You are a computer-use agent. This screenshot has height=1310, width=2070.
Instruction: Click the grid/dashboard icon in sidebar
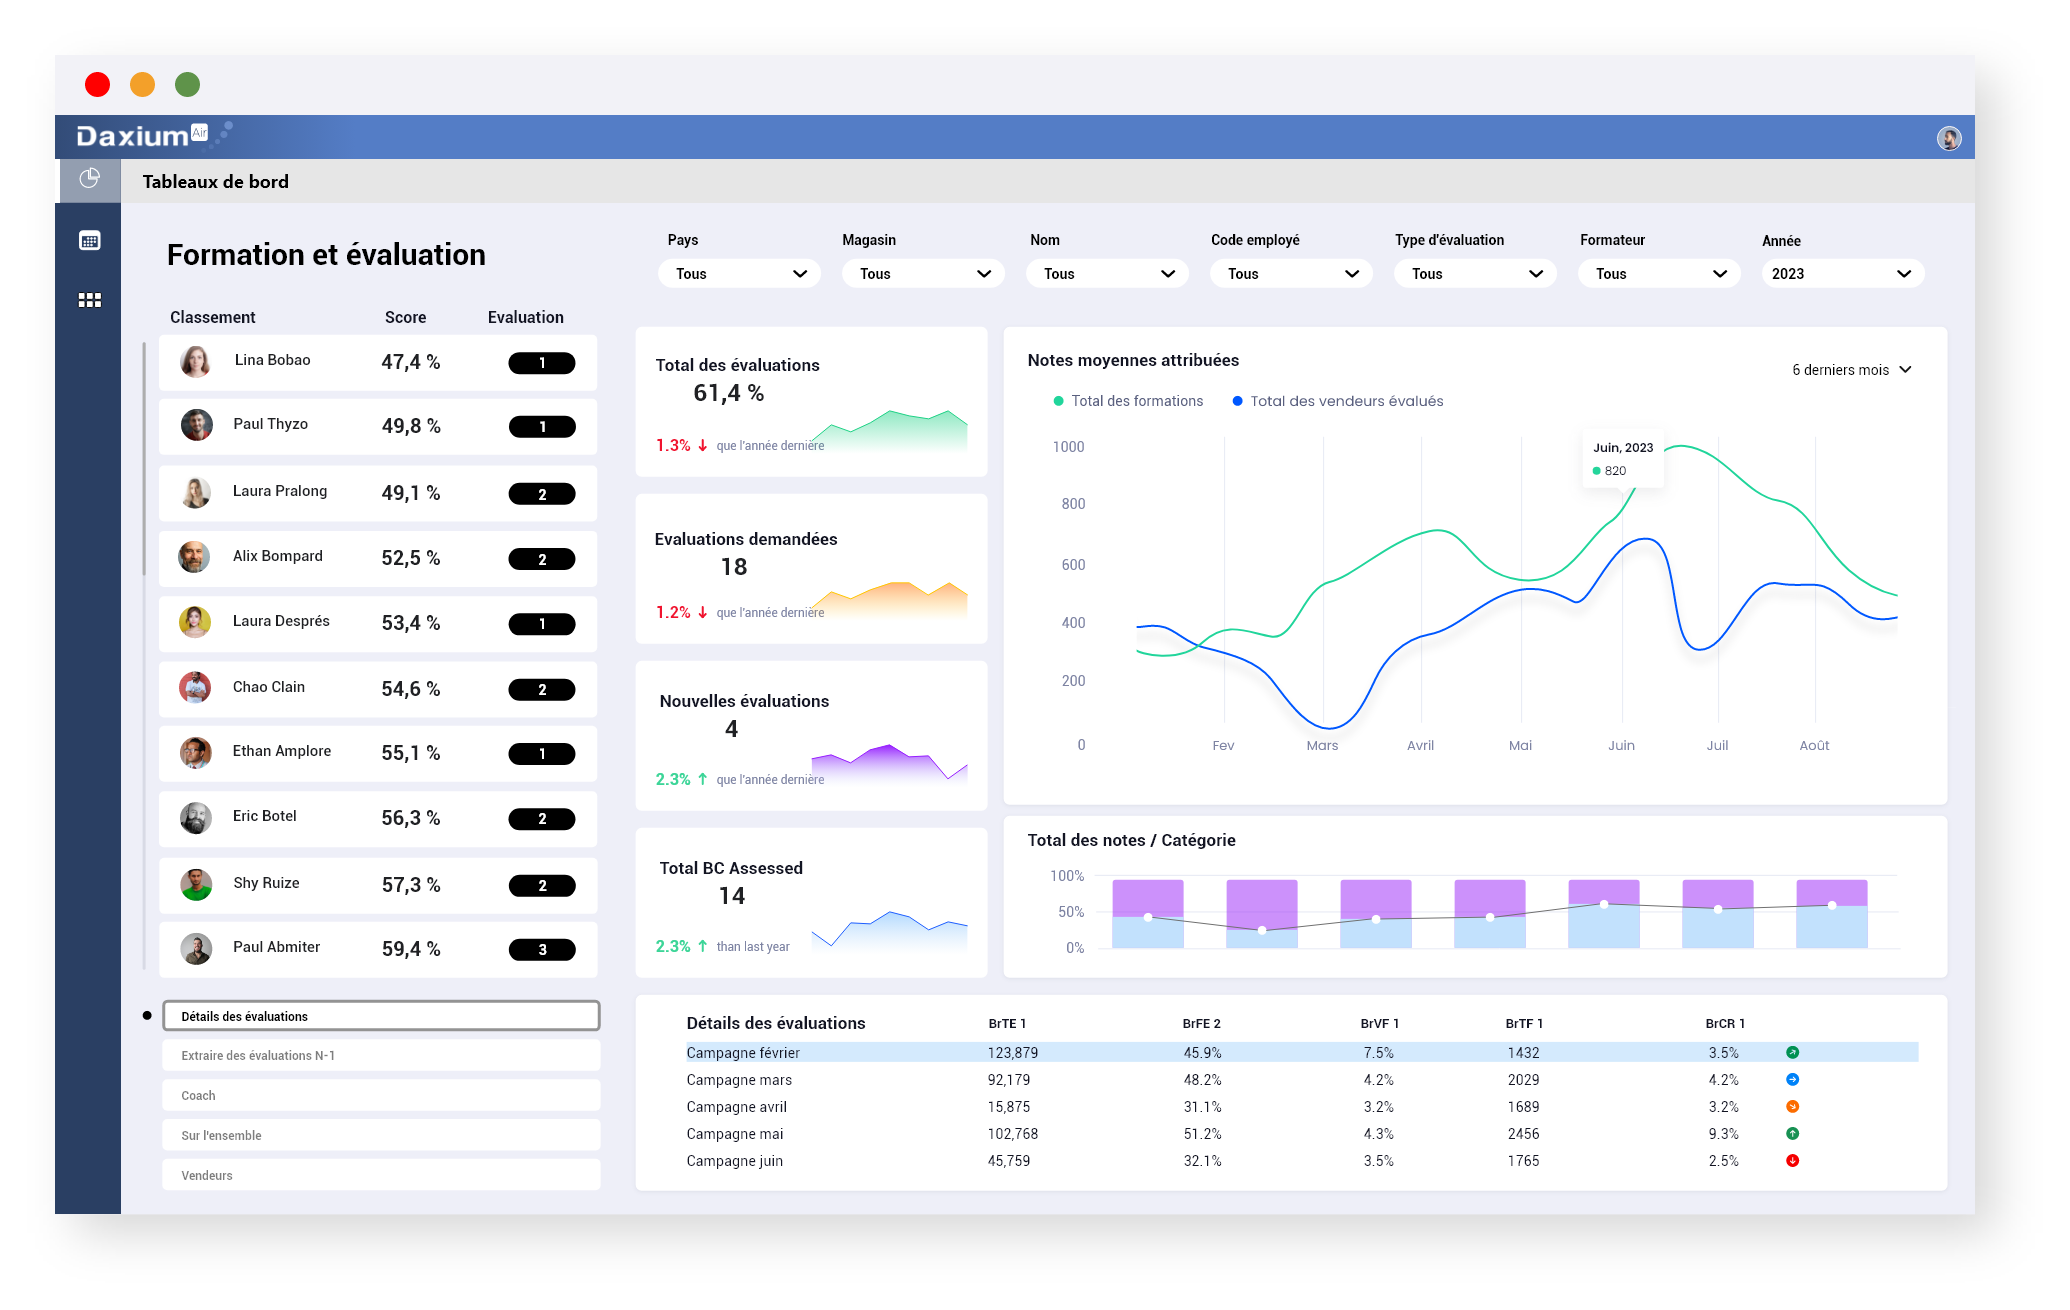point(88,297)
